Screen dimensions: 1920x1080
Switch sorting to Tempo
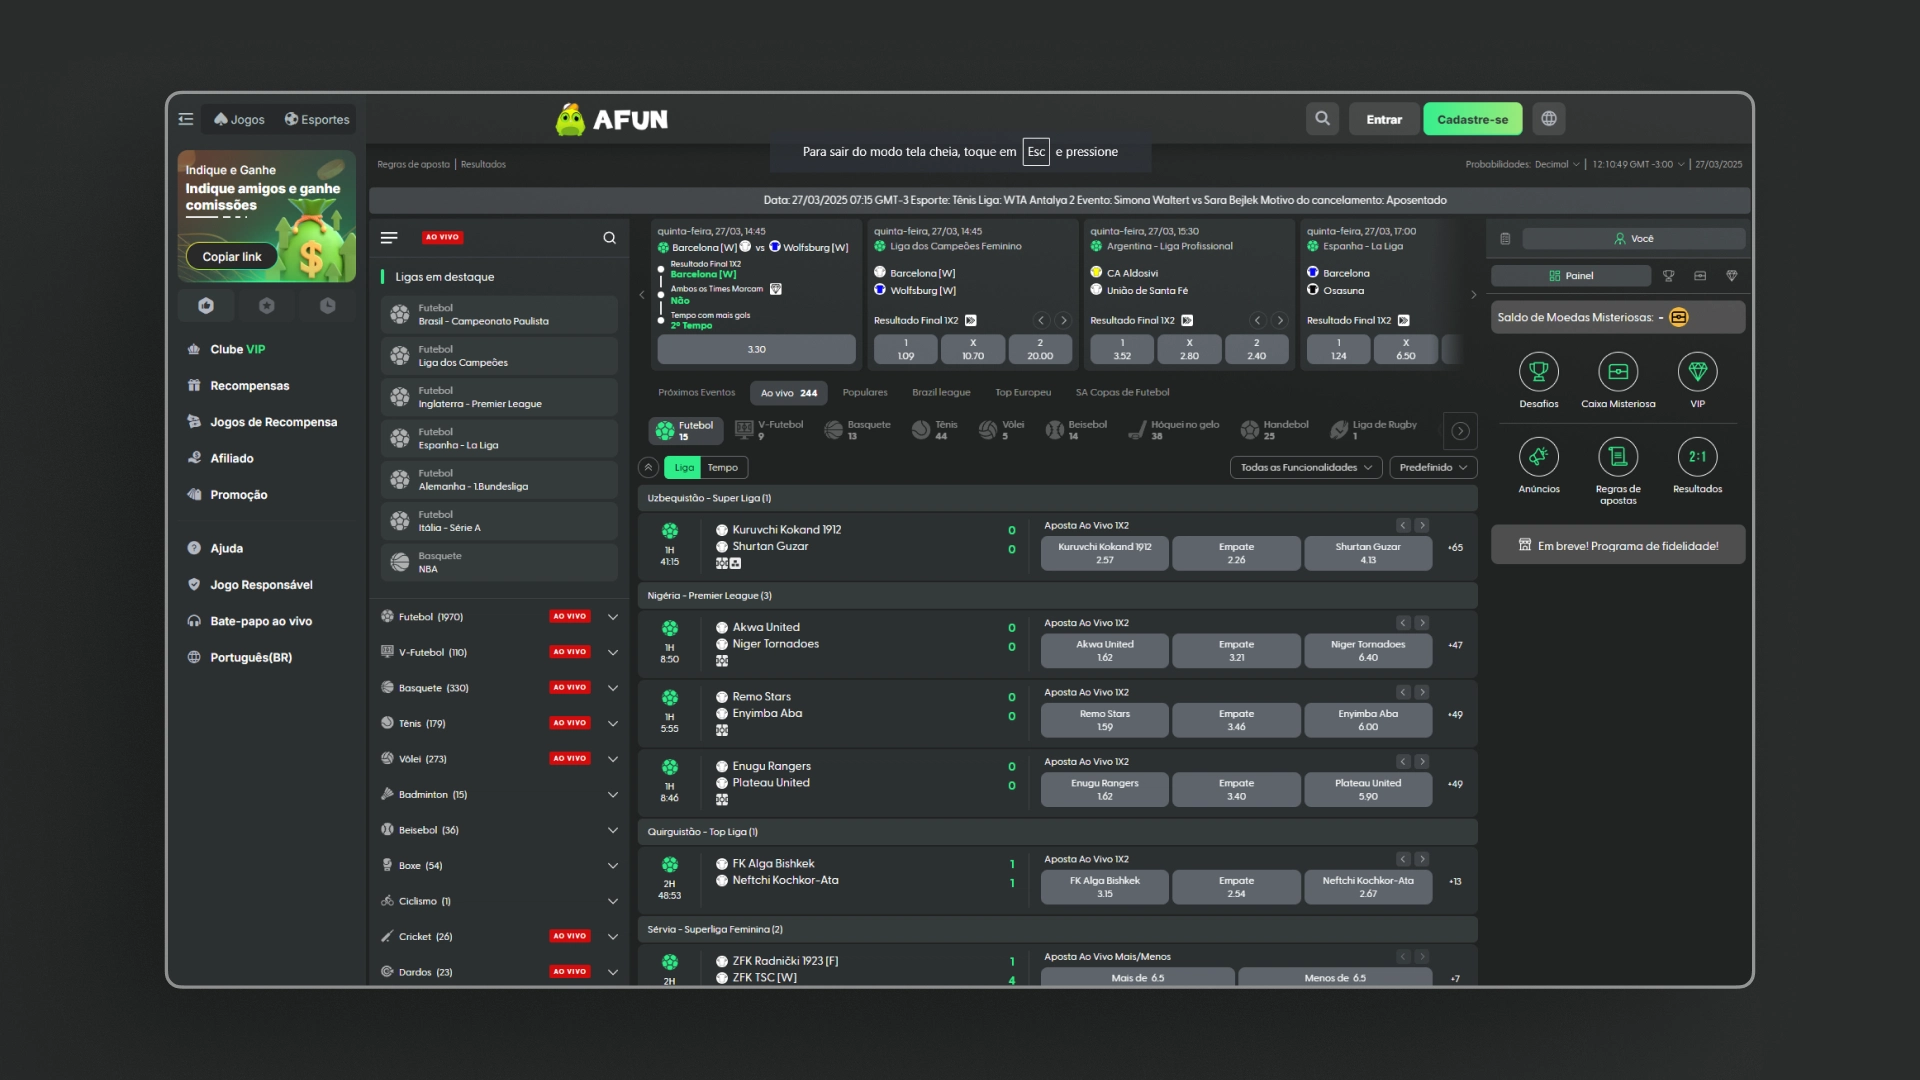tap(722, 468)
